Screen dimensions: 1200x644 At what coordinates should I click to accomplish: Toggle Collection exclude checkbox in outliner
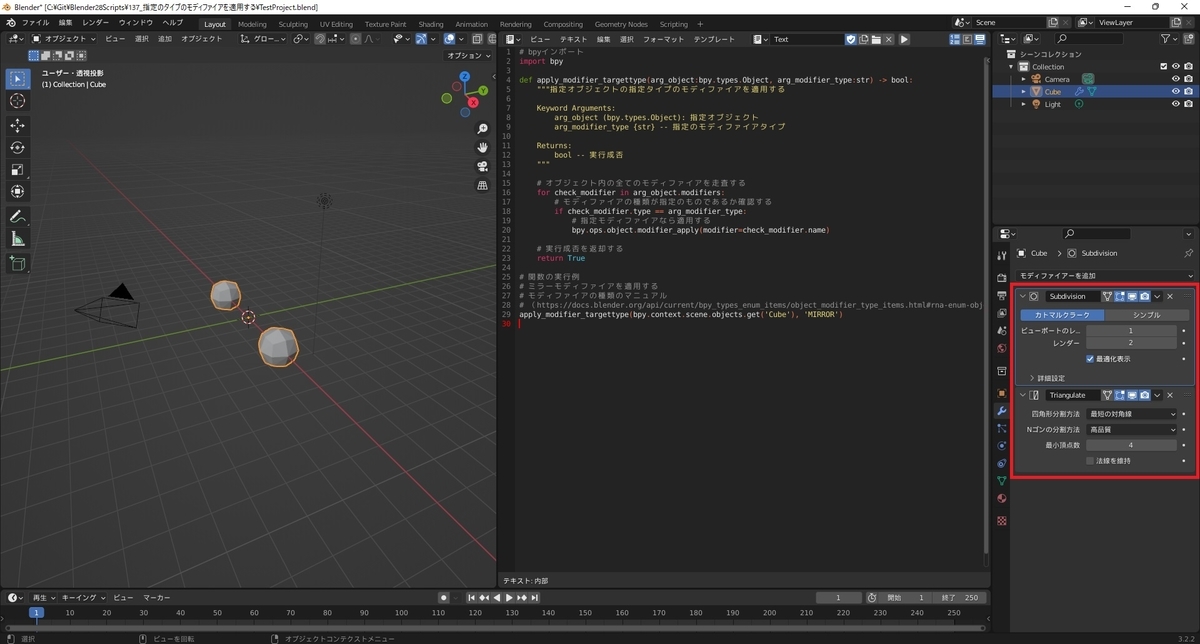click(1163, 66)
